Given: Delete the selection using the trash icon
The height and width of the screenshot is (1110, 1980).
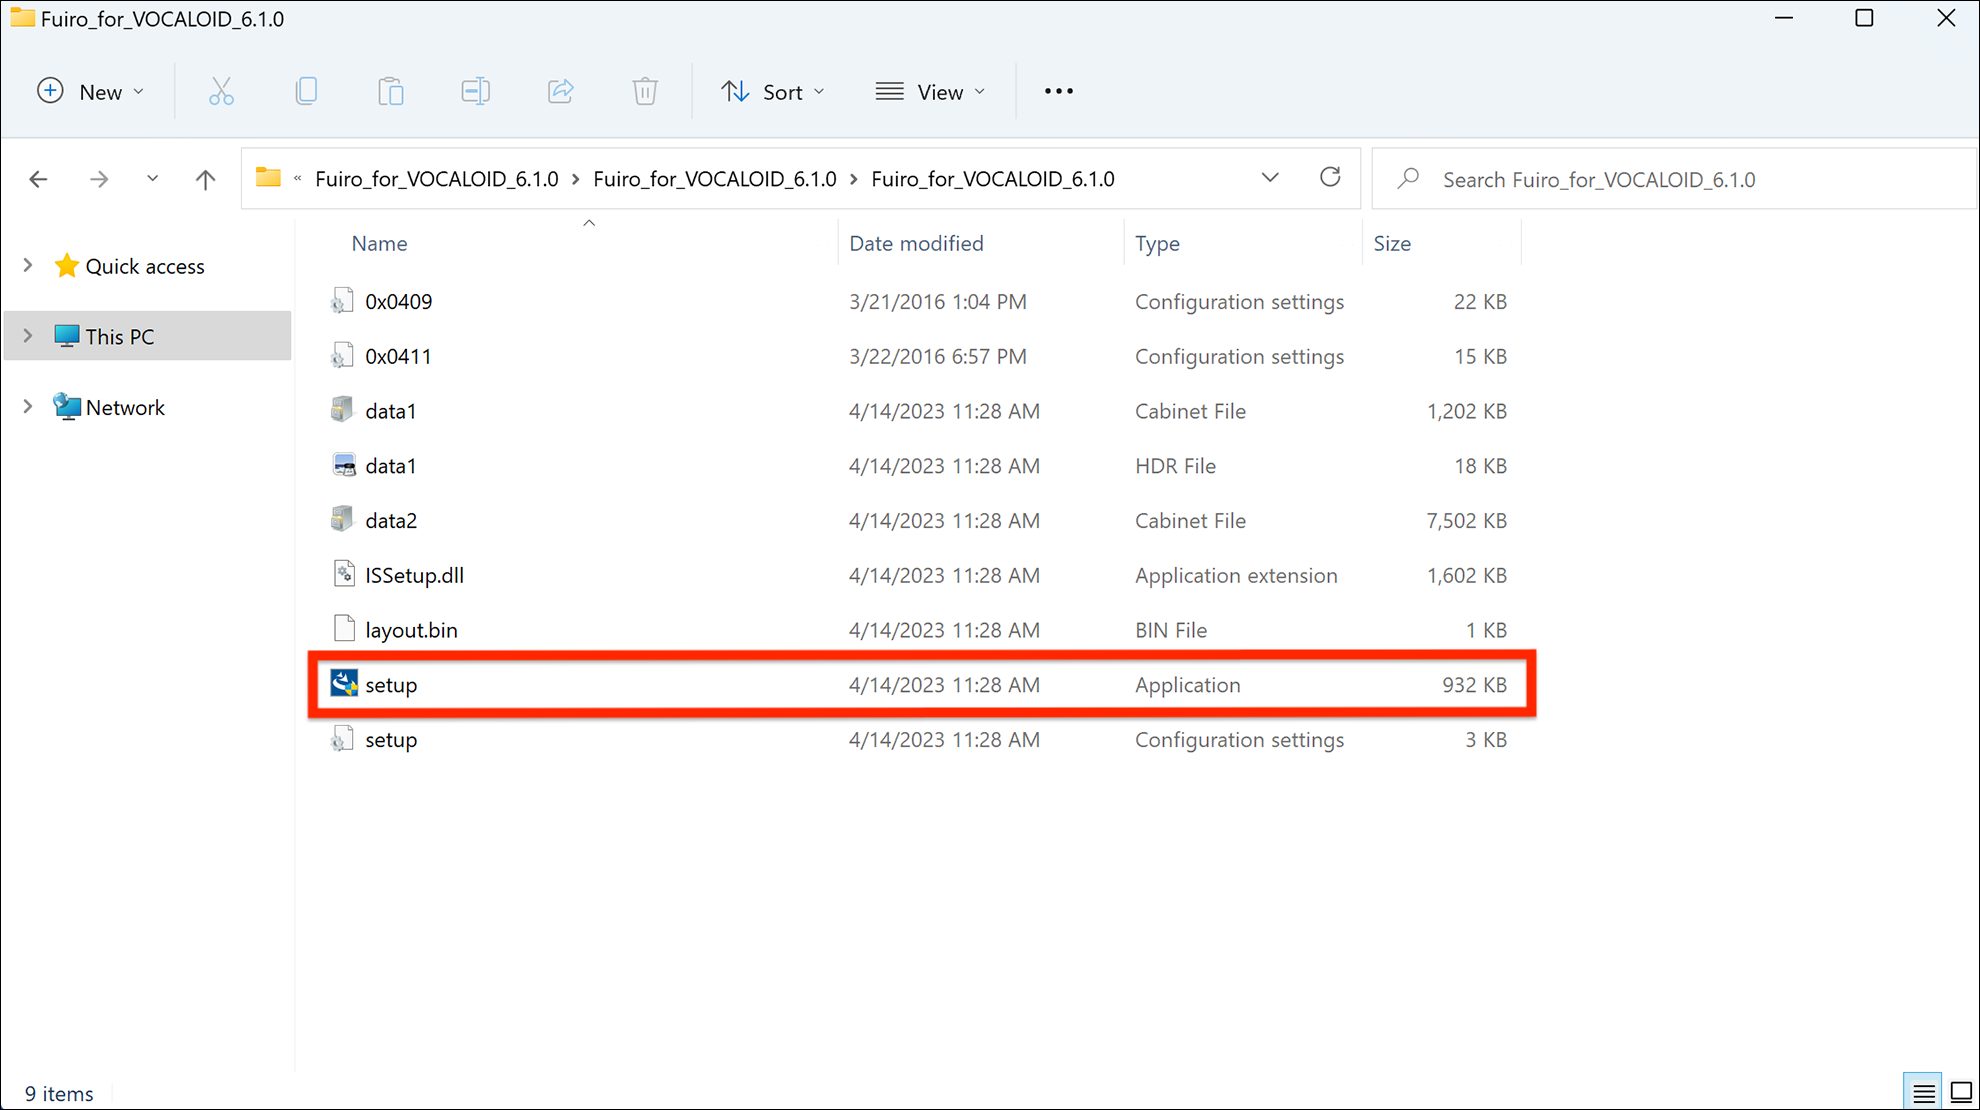Looking at the screenshot, I should [x=644, y=91].
